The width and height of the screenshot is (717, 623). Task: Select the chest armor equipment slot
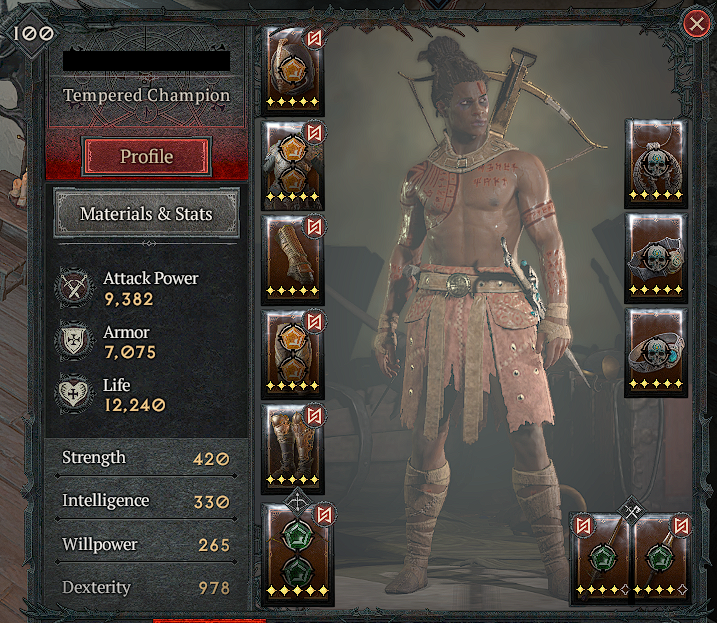(x=293, y=165)
